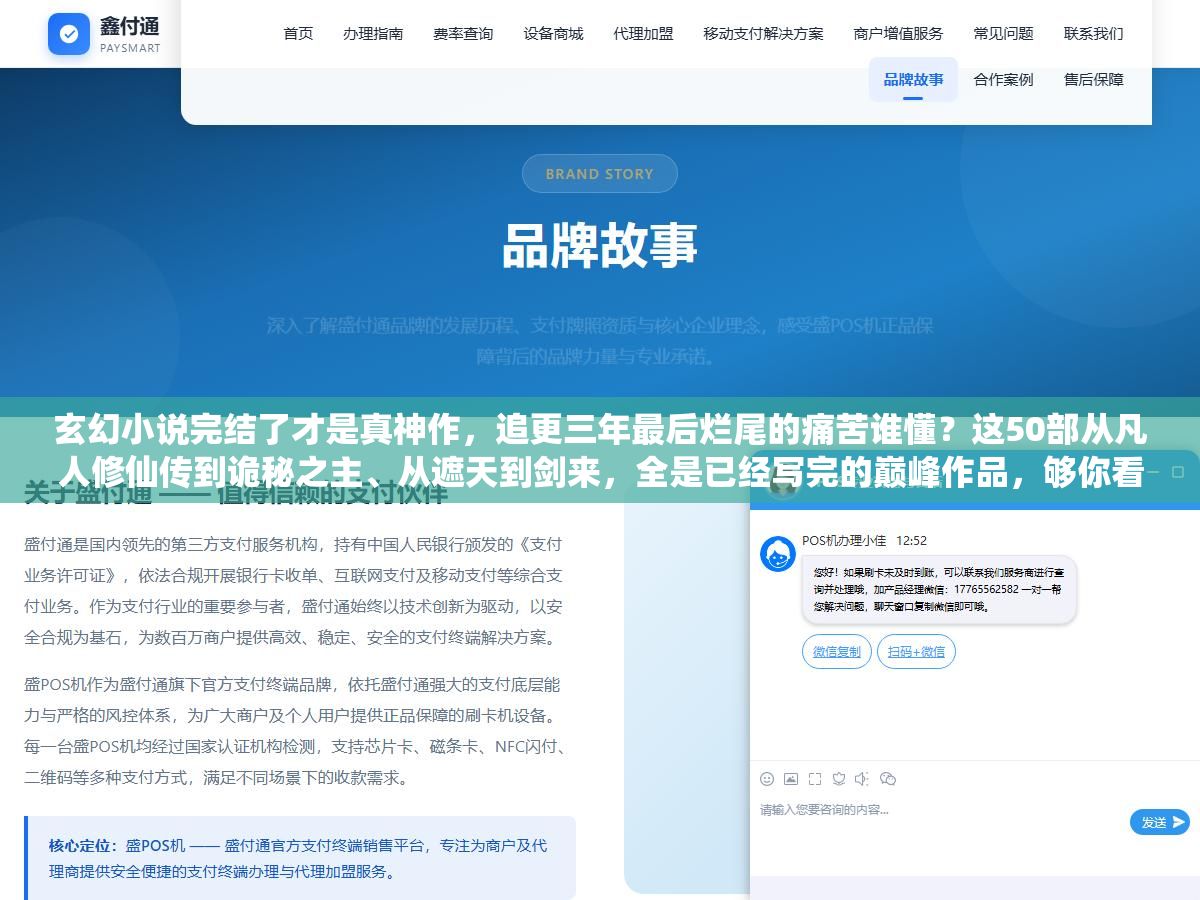Select 代理加盟 in top navigation

[643, 33]
